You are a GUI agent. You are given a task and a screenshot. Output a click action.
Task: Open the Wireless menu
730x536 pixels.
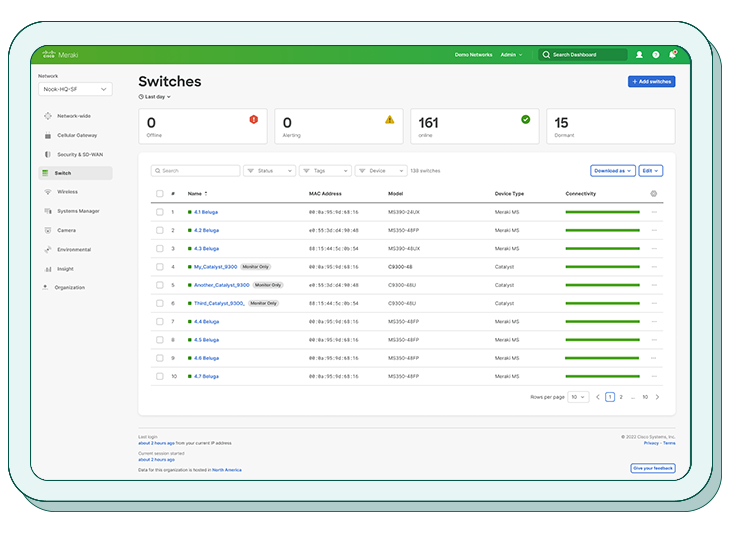coord(68,192)
